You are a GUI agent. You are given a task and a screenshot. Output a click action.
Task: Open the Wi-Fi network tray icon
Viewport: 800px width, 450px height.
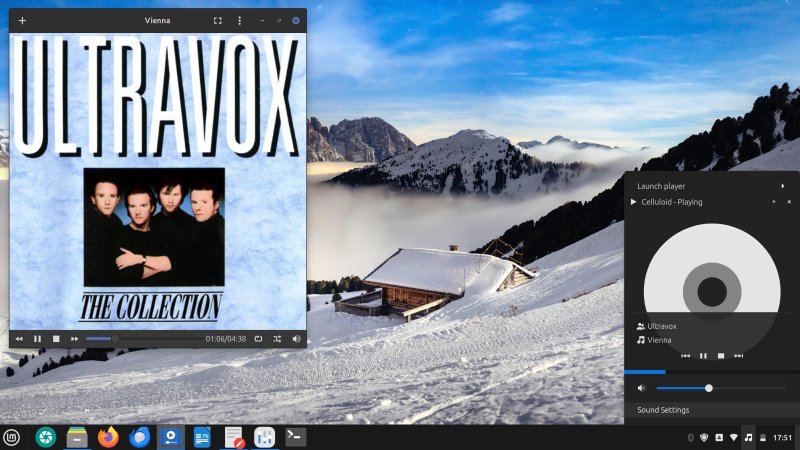click(x=734, y=437)
